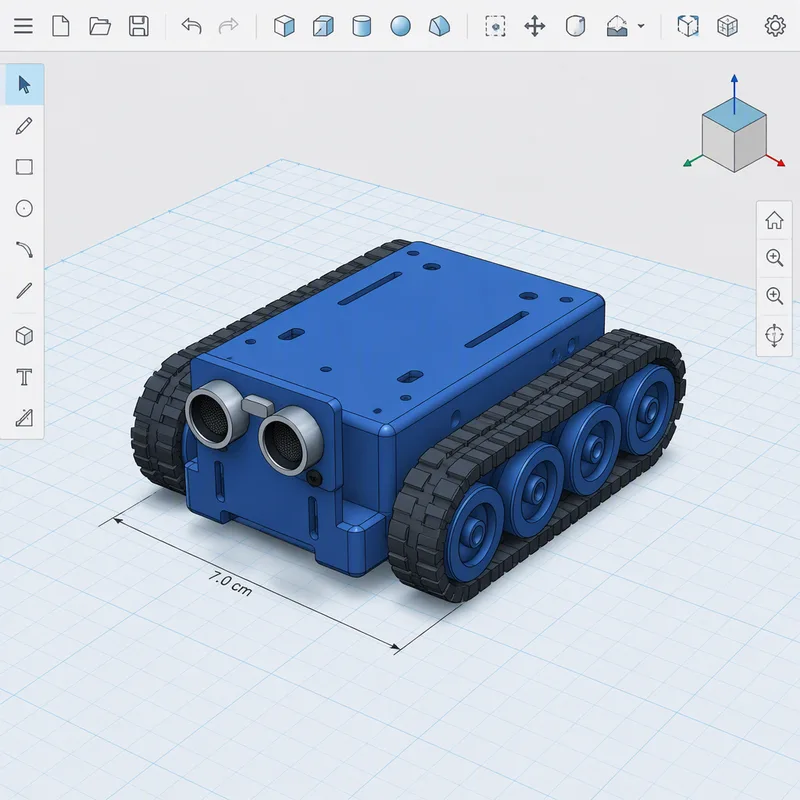
Task: Open a file with the folder icon
Action: coord(99,26)
